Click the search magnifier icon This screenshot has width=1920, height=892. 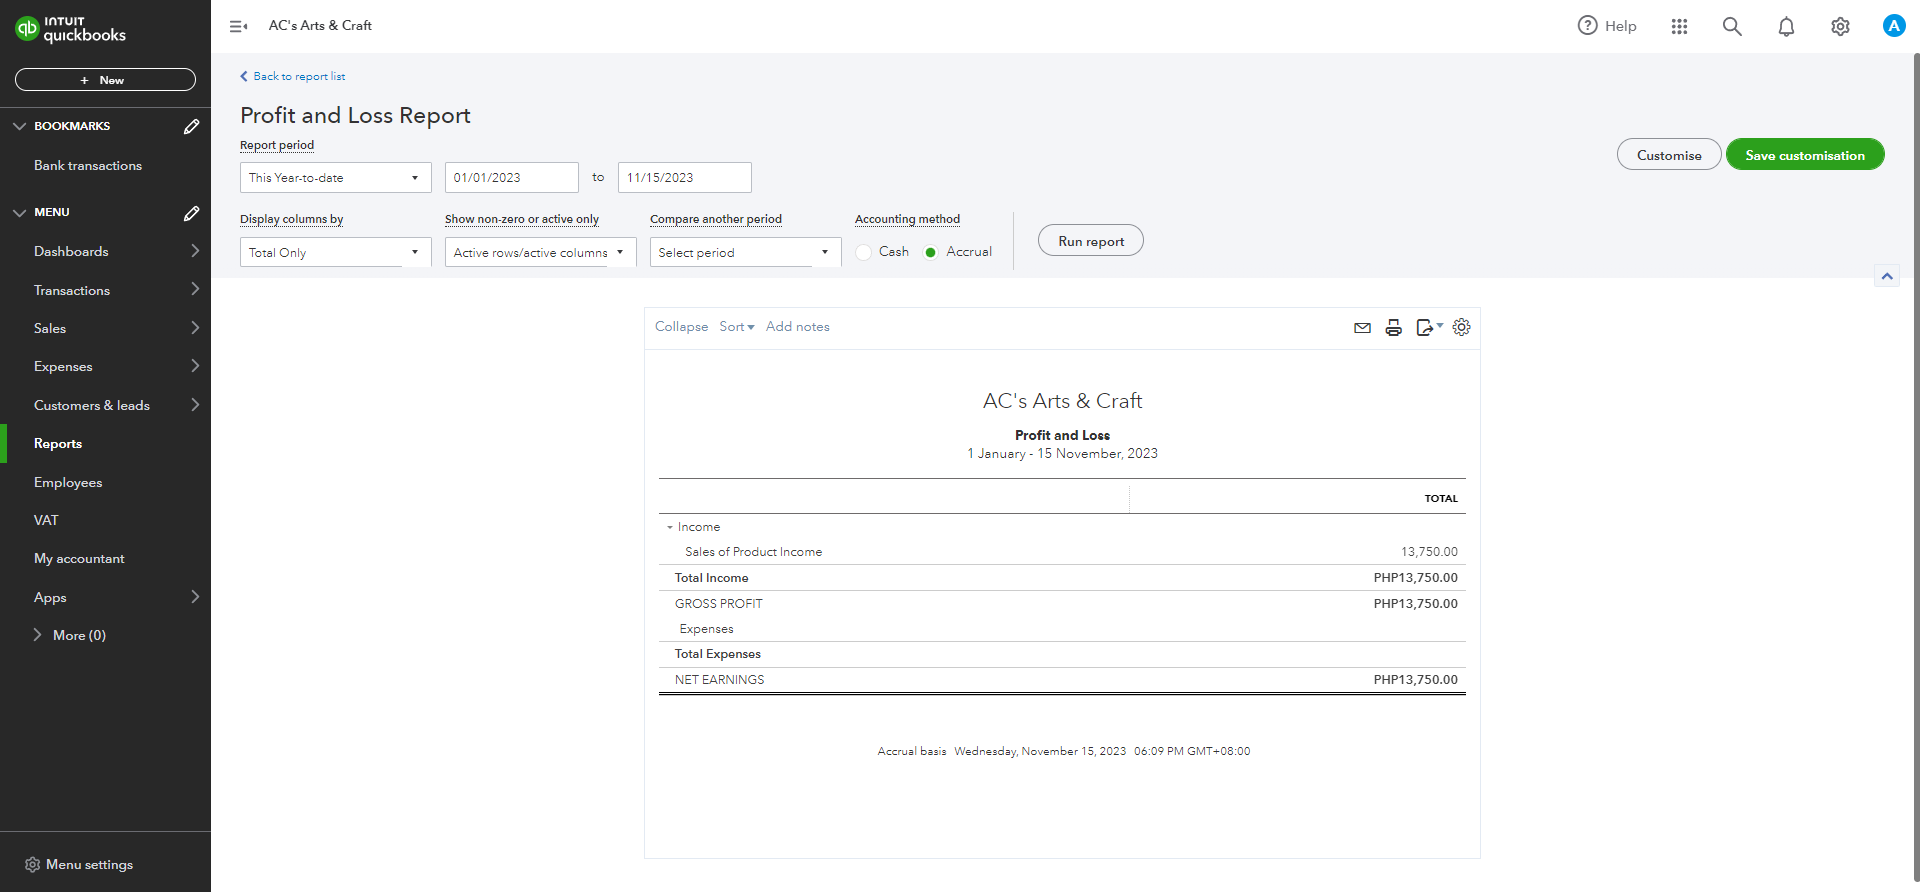pyautogui.click(x=1732, y=26)
